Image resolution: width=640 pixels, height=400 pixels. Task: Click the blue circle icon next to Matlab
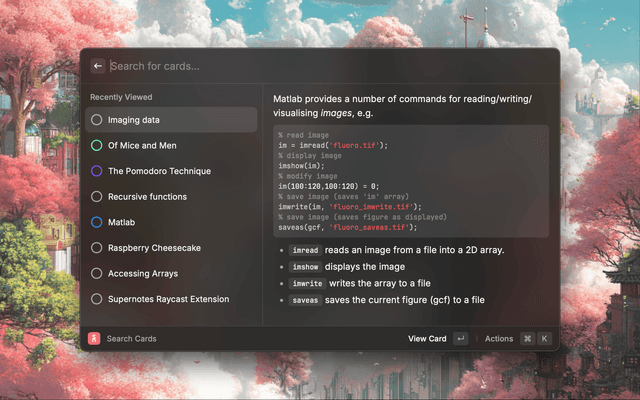96,222
